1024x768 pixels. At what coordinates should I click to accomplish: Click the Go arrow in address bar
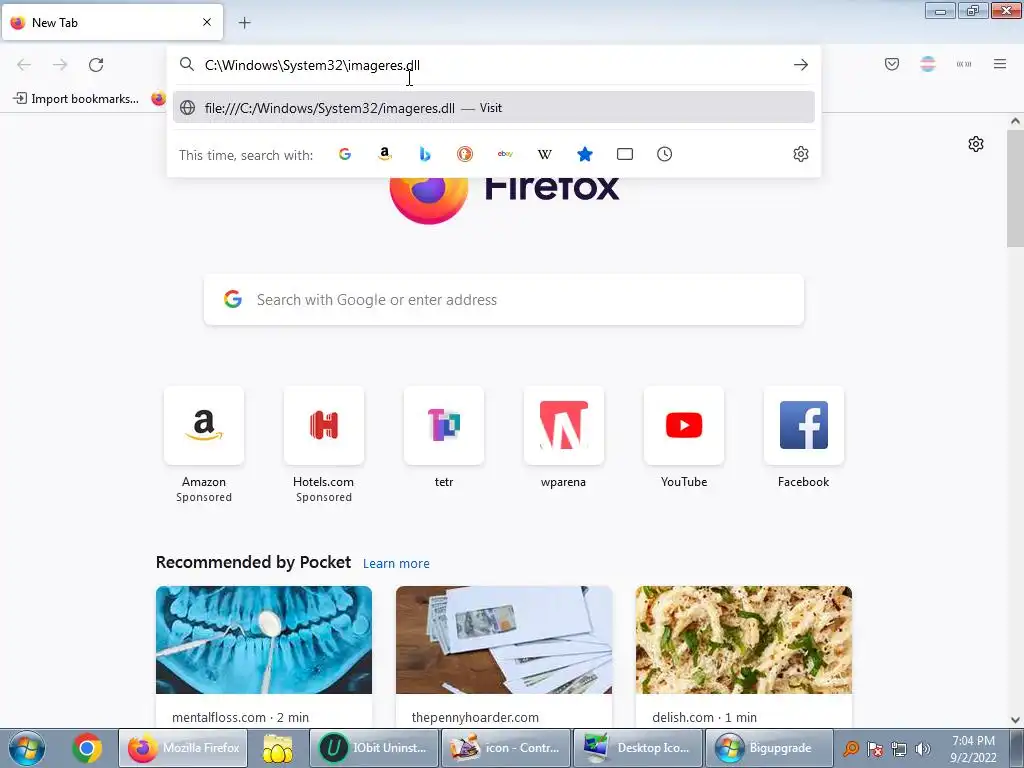pyautogui.click(x=801, y=65)
